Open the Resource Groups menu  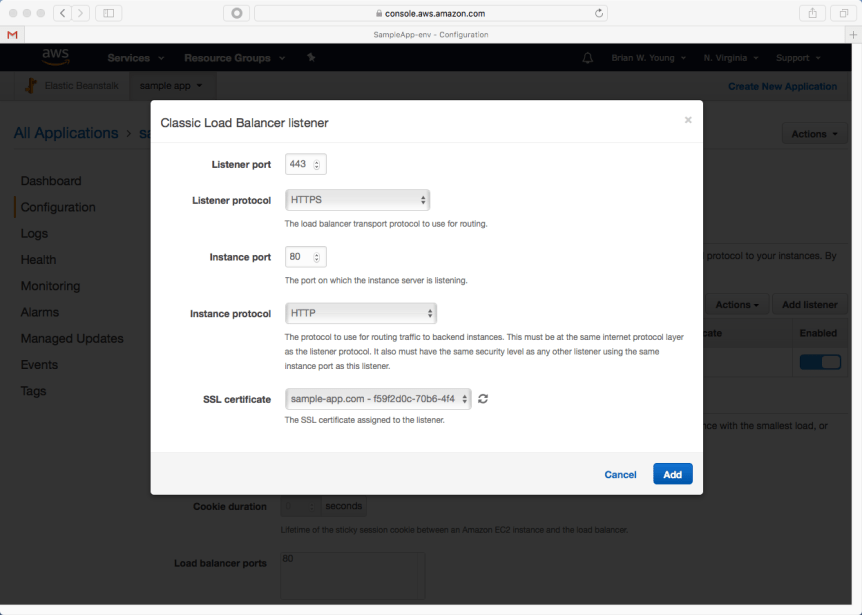[234, 58]
